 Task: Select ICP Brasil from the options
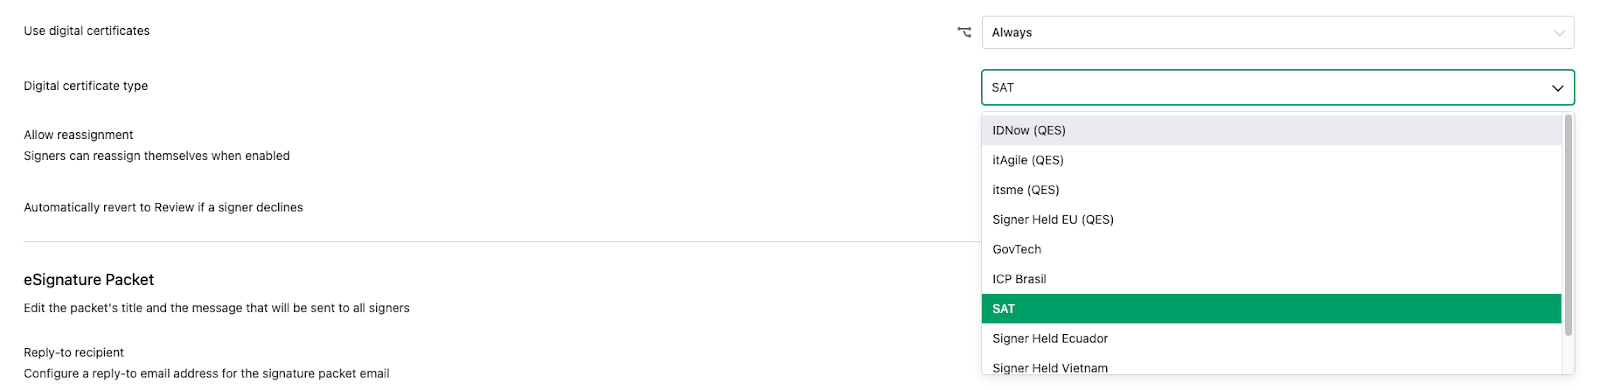click(x=1271, y=279)
